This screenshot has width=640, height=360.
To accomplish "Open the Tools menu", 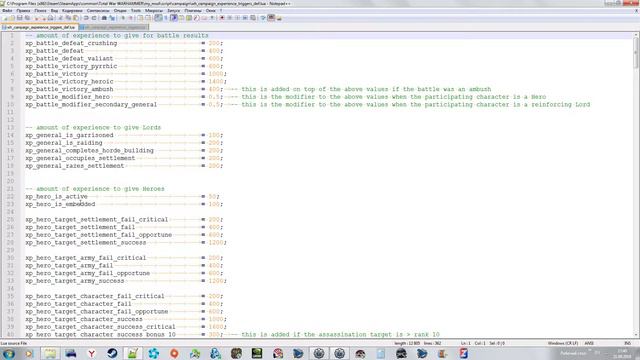I will pos(136,11).
